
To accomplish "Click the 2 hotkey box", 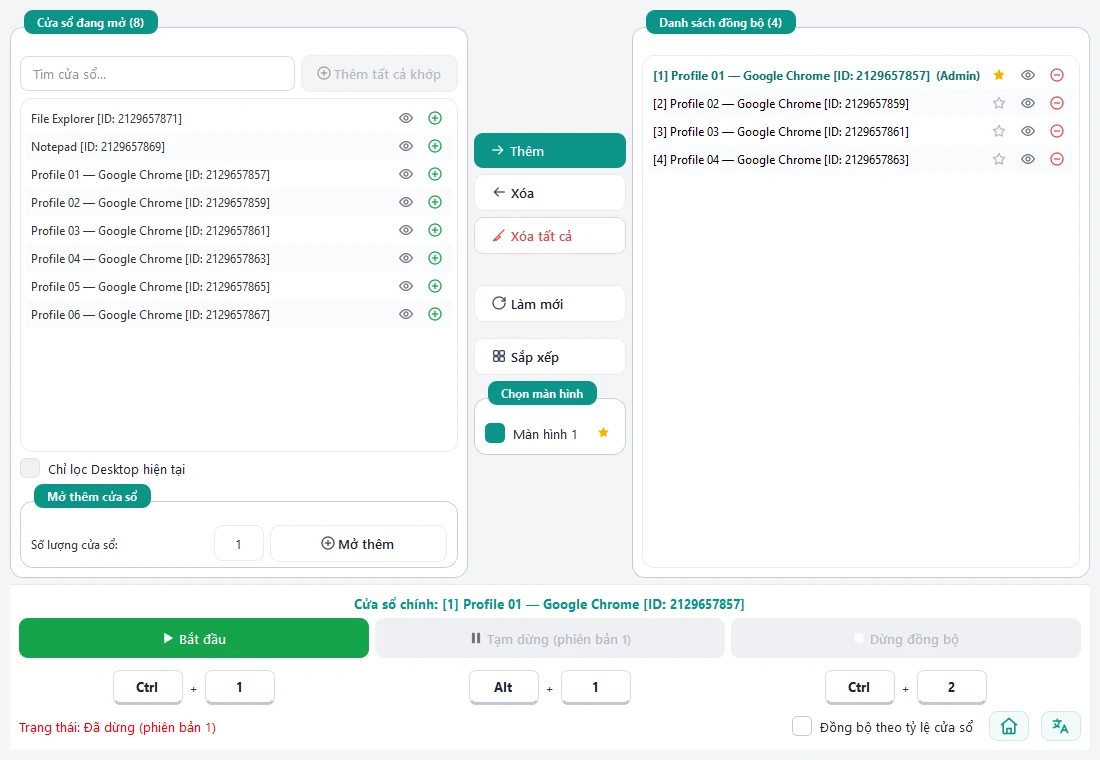I will [x=951, y=687].
